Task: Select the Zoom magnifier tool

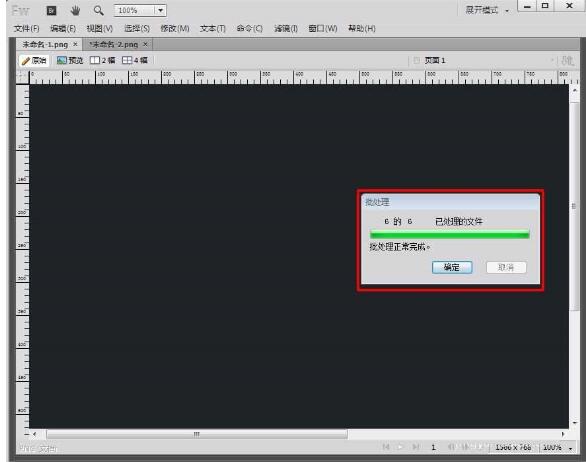Action: [x=99, y=10]
